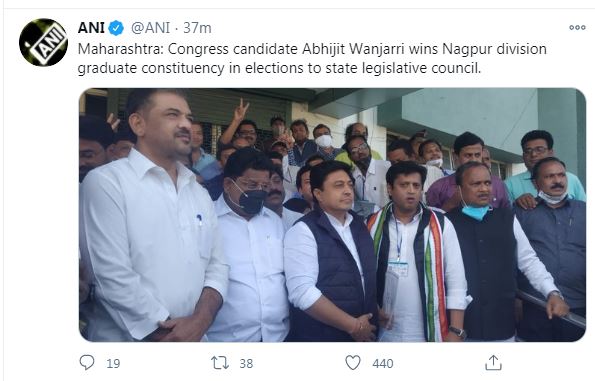Screen dimensions: 595x381
Task: Share the tweet using share icon
Action: click(x=493, y=363)
